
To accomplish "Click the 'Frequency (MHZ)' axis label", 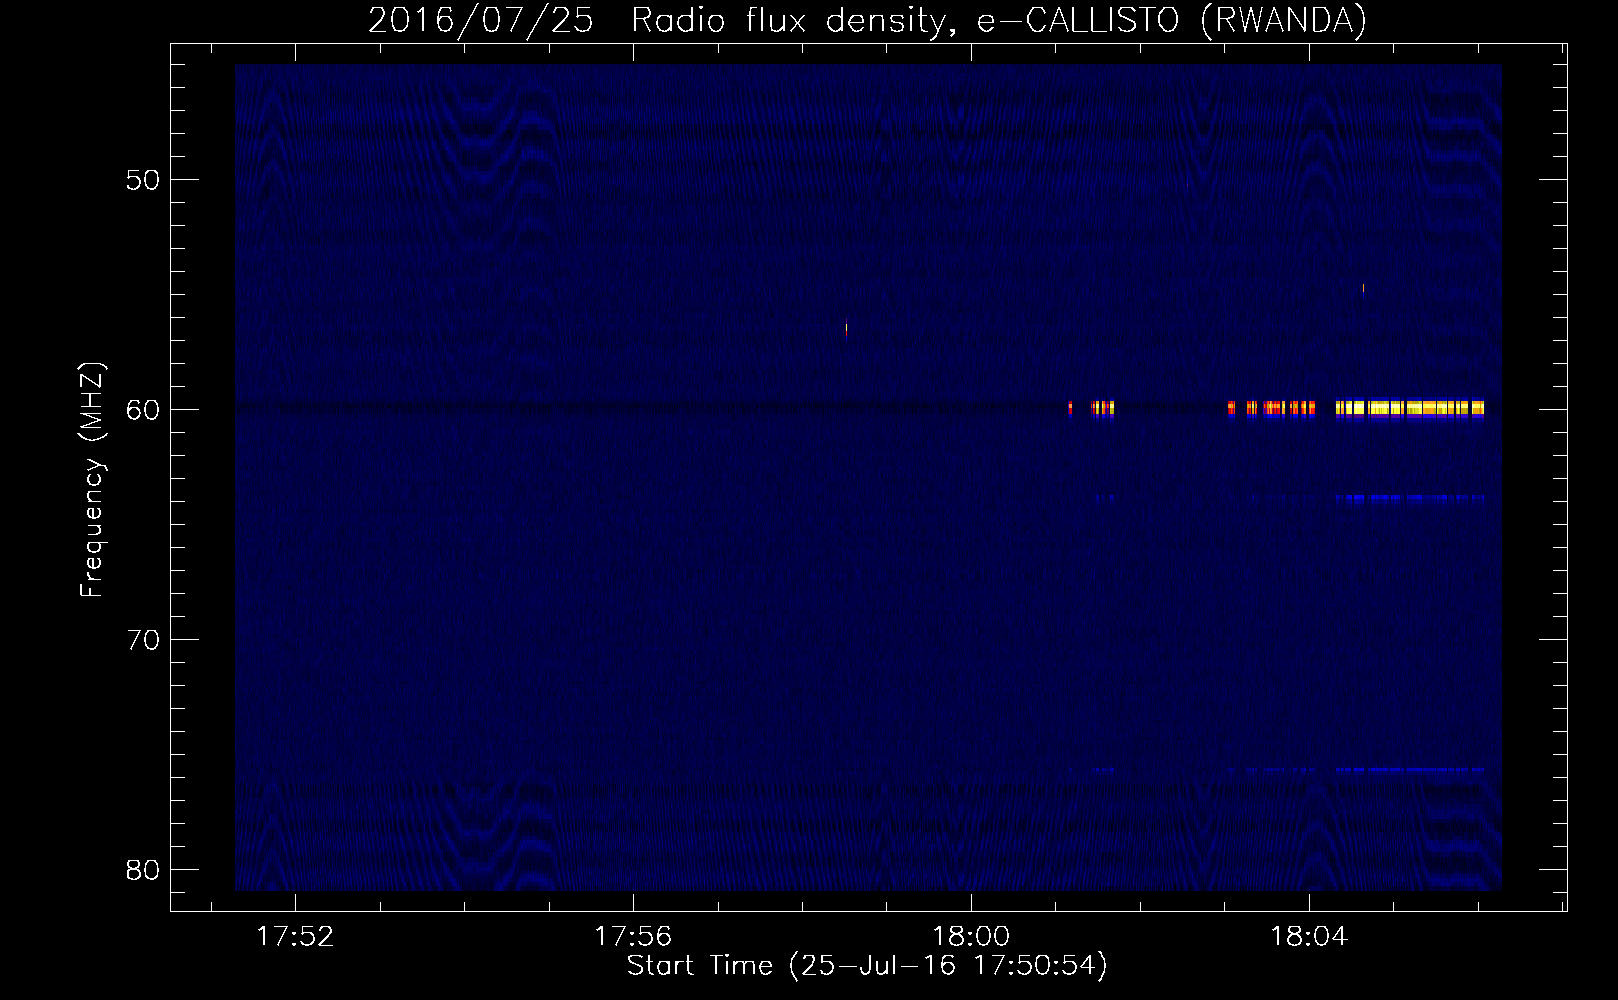I will [92, 480].
